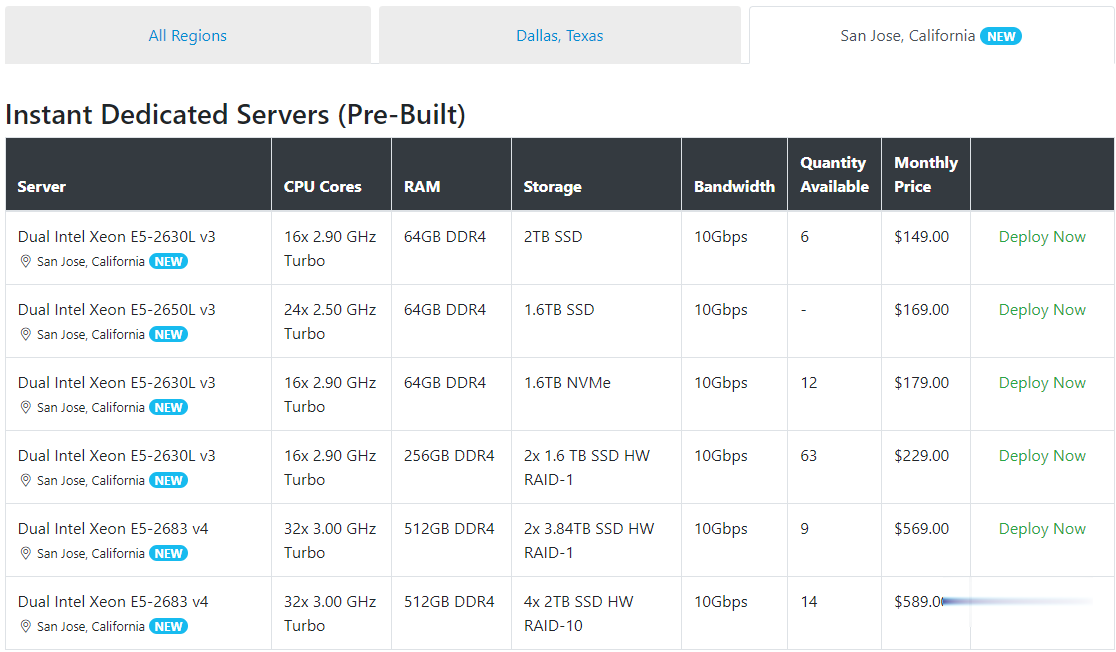The width and height of the screenshot is (1116, 652).
Task: Select the Dual Intel Xeon E5-2650L v3 server name
Action: pos(117,310)
